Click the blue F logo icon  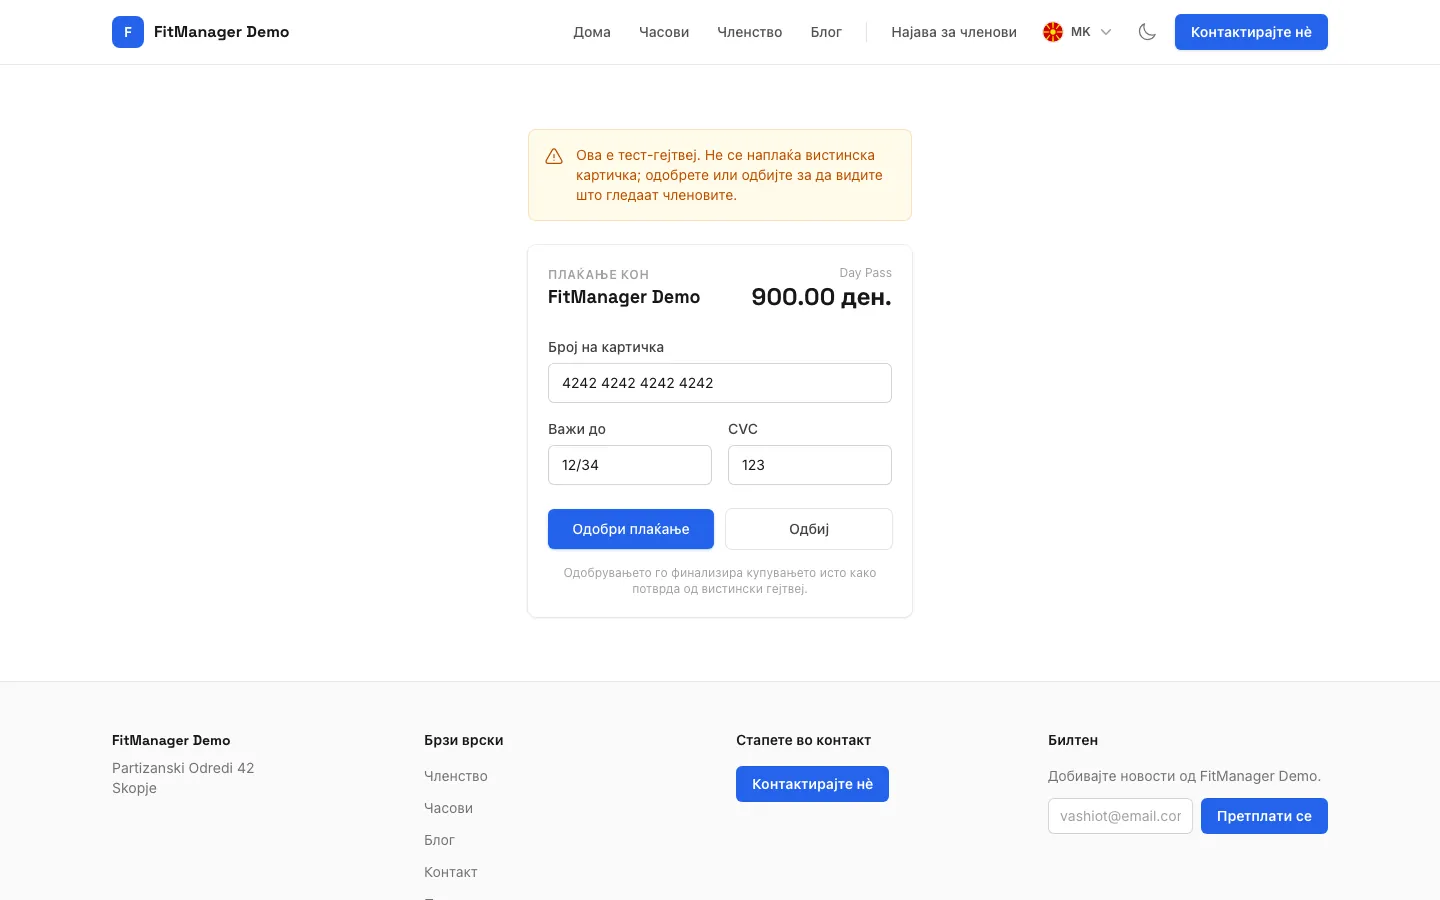(x=128, y=32)
